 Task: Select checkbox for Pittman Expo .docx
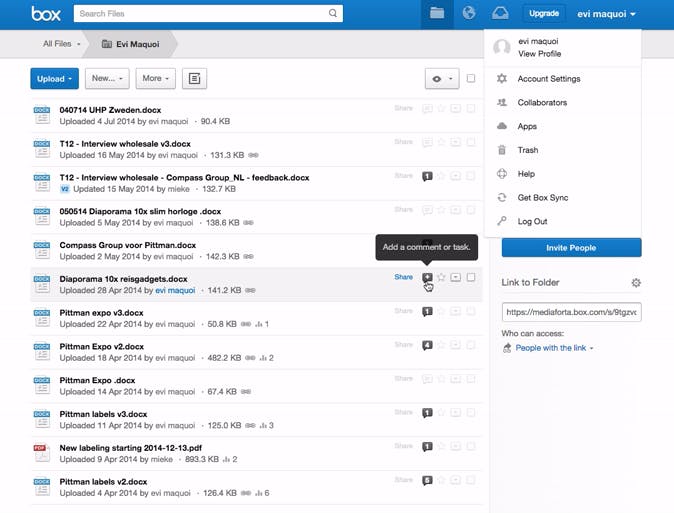click(471, 379)
